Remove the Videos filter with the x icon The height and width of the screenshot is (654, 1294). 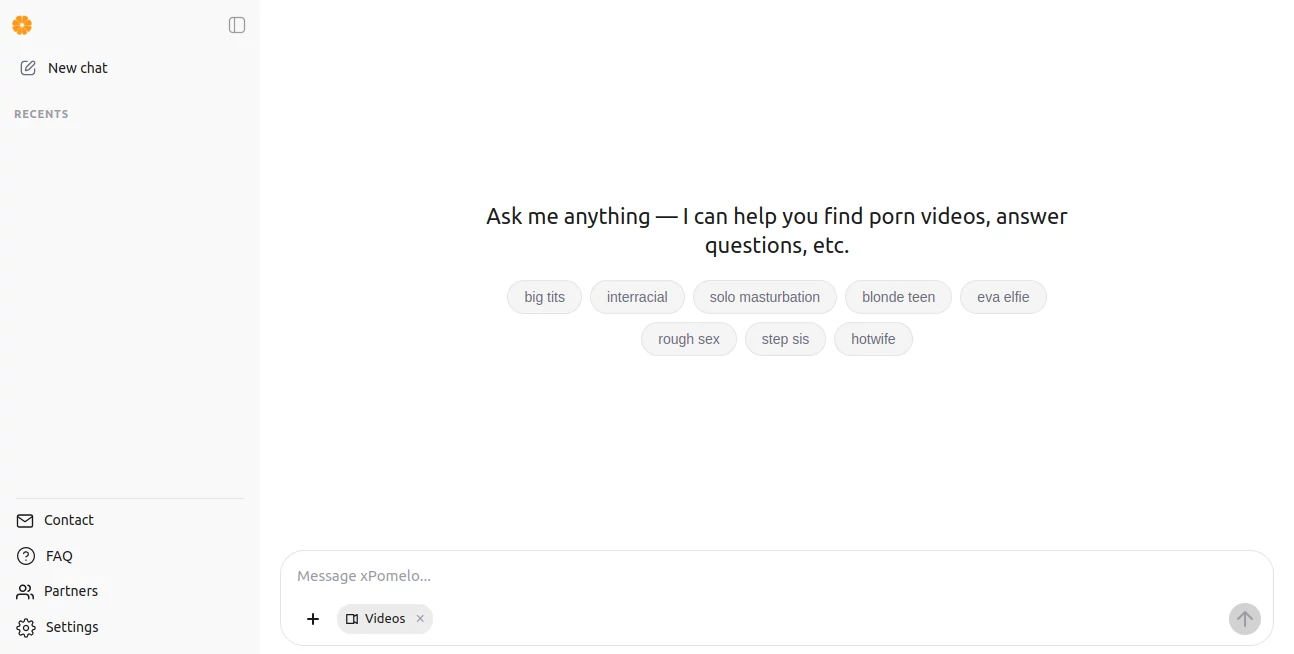pyautogui.click(x=420, y=619)
